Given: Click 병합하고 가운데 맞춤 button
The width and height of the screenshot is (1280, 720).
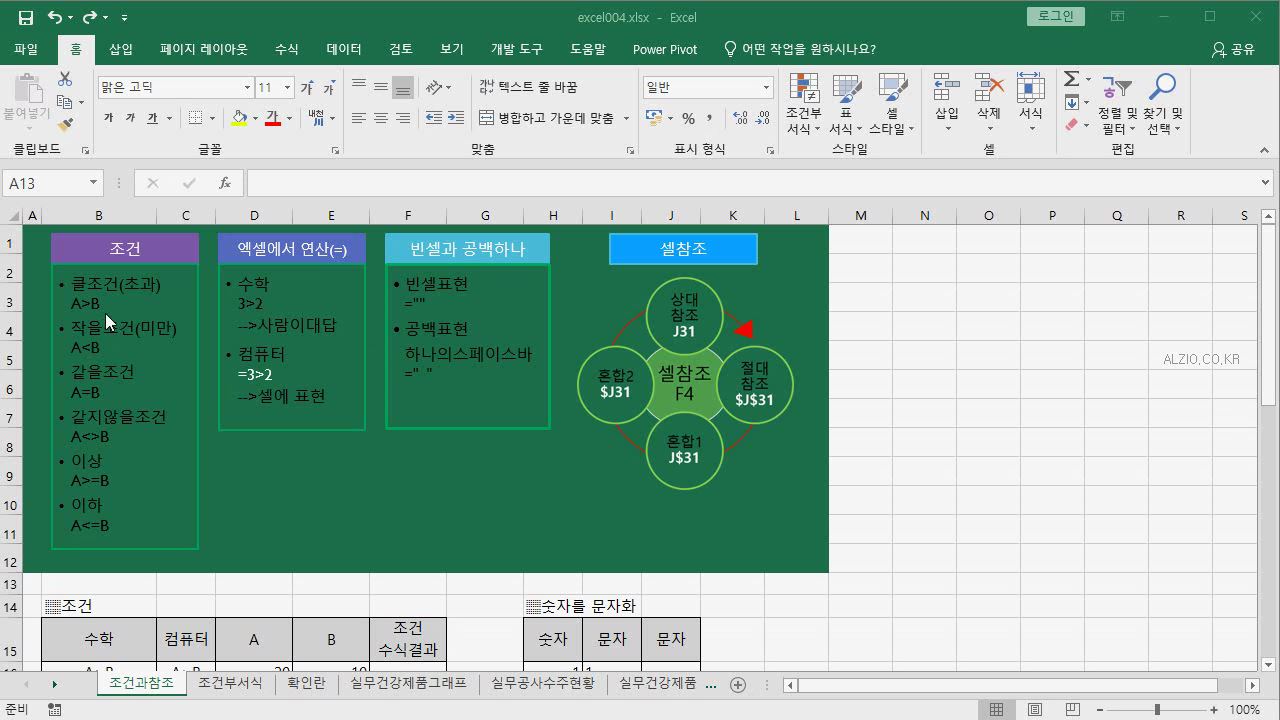Looking at the screenshot, I should (x=547, y=118).
